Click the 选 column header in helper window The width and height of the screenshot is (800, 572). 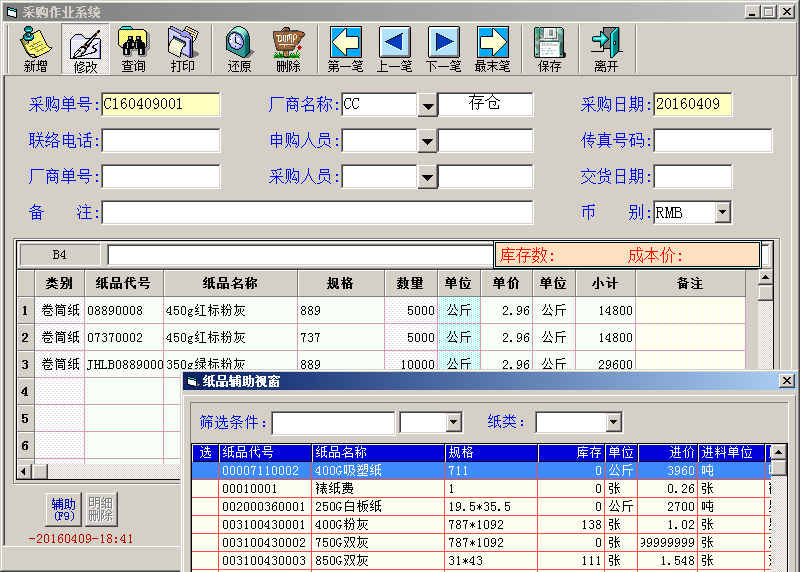pyautogui.click(x=205, y=453)
